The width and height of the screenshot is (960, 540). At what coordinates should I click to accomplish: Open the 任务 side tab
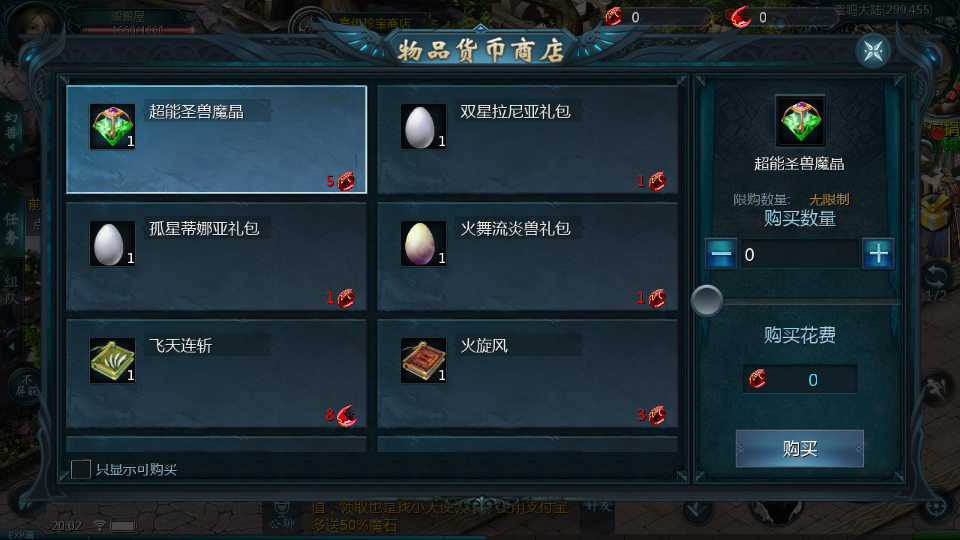click(x=11, y=228)
